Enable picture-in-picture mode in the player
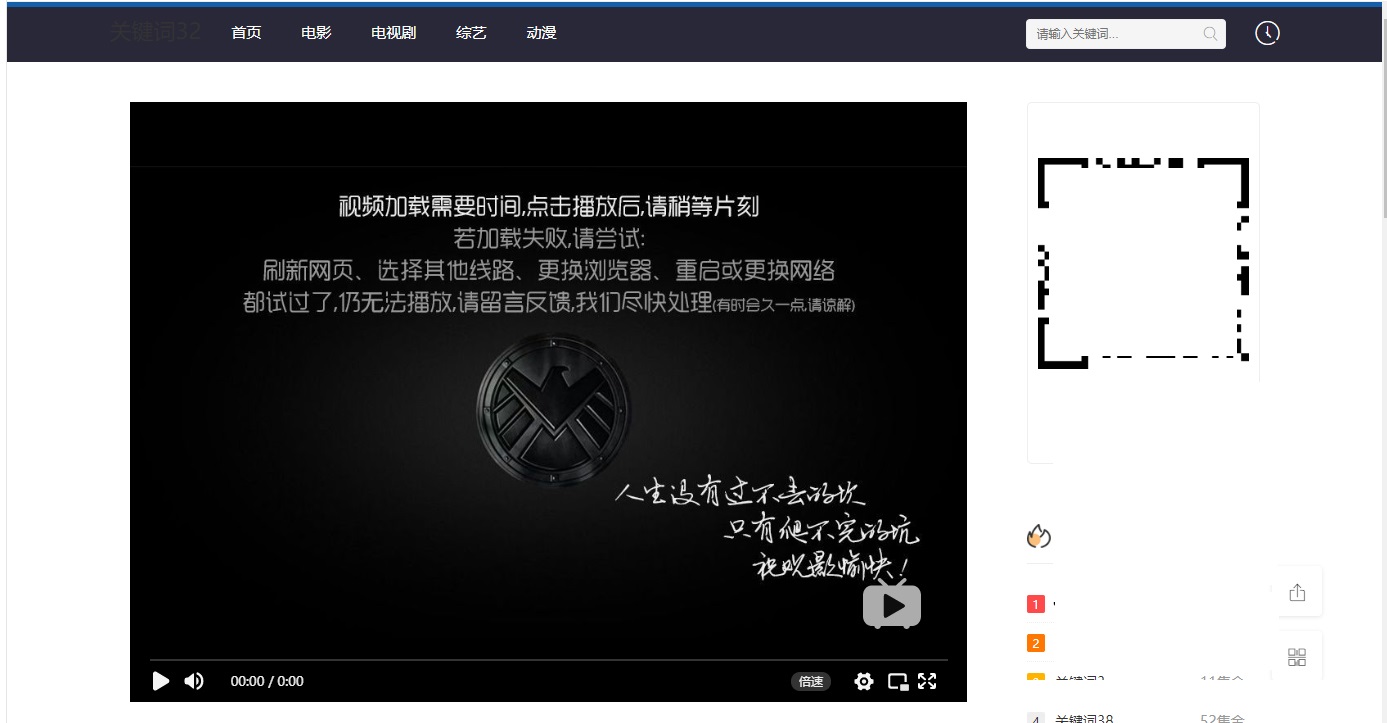The width and height of the screenshot is (1387, 723). pos(897,681)
